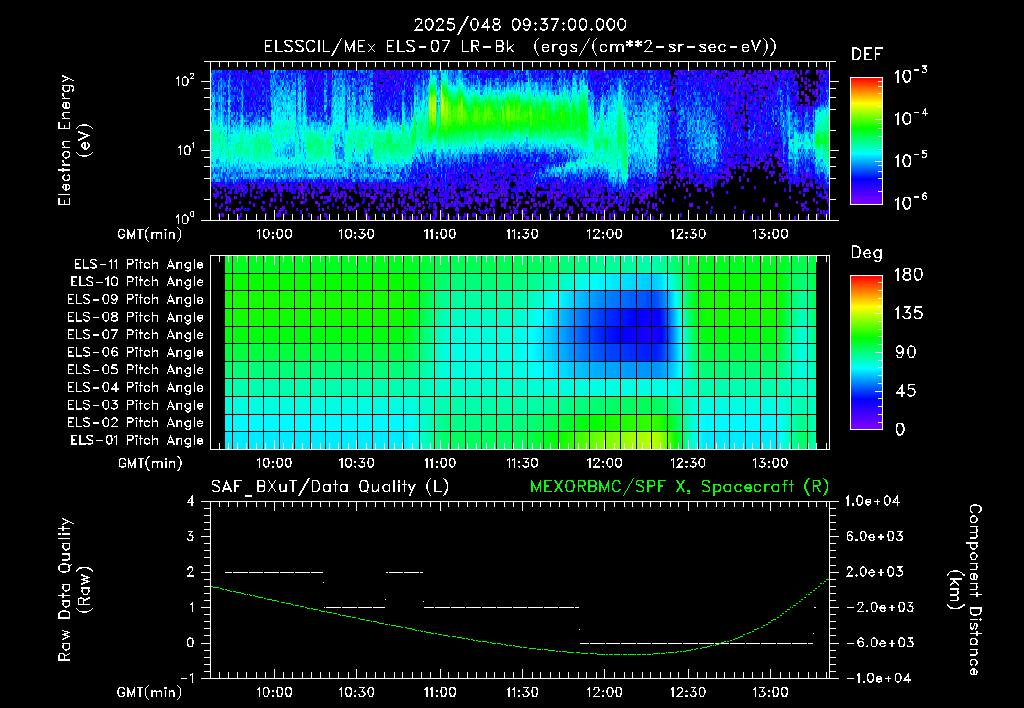The width and height of the screenshot is (1024, 708).
Task: Select the ELS-08 Pitch Angle row label
Action: pos(136,317)
